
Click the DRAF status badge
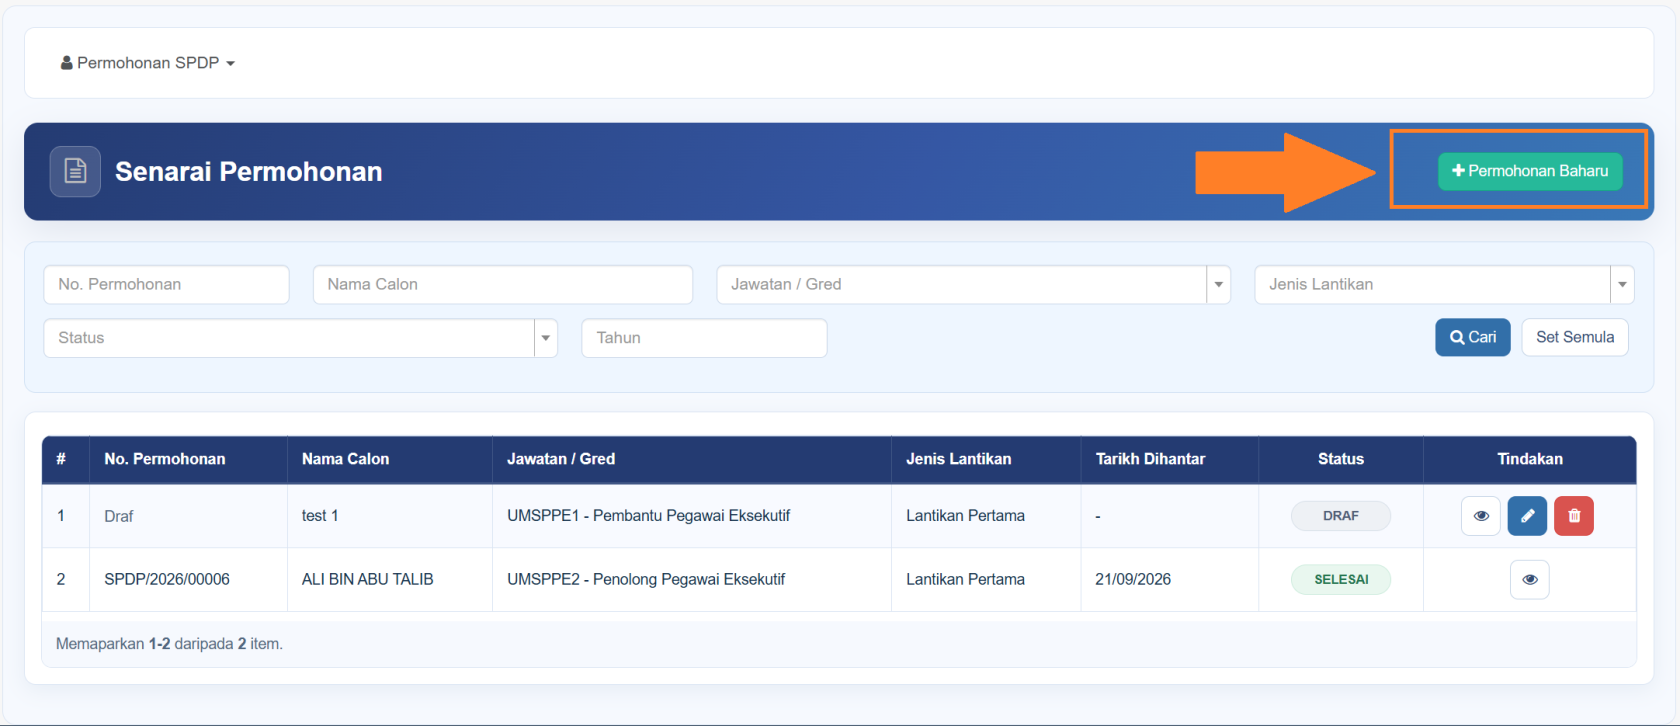(x=1341, y=516)
